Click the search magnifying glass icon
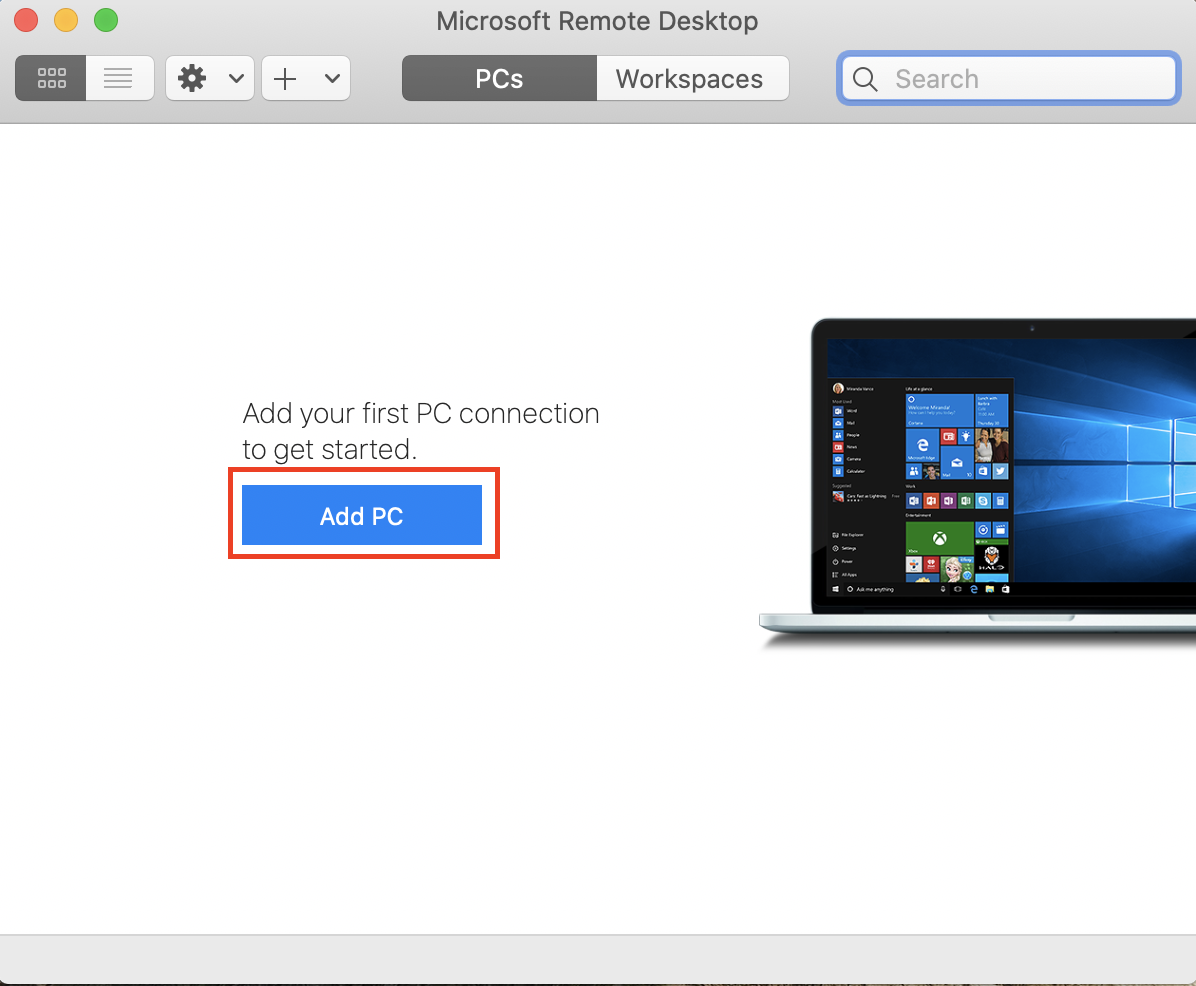This screenshot has height=986, width=1196. (x=864, y=78)
